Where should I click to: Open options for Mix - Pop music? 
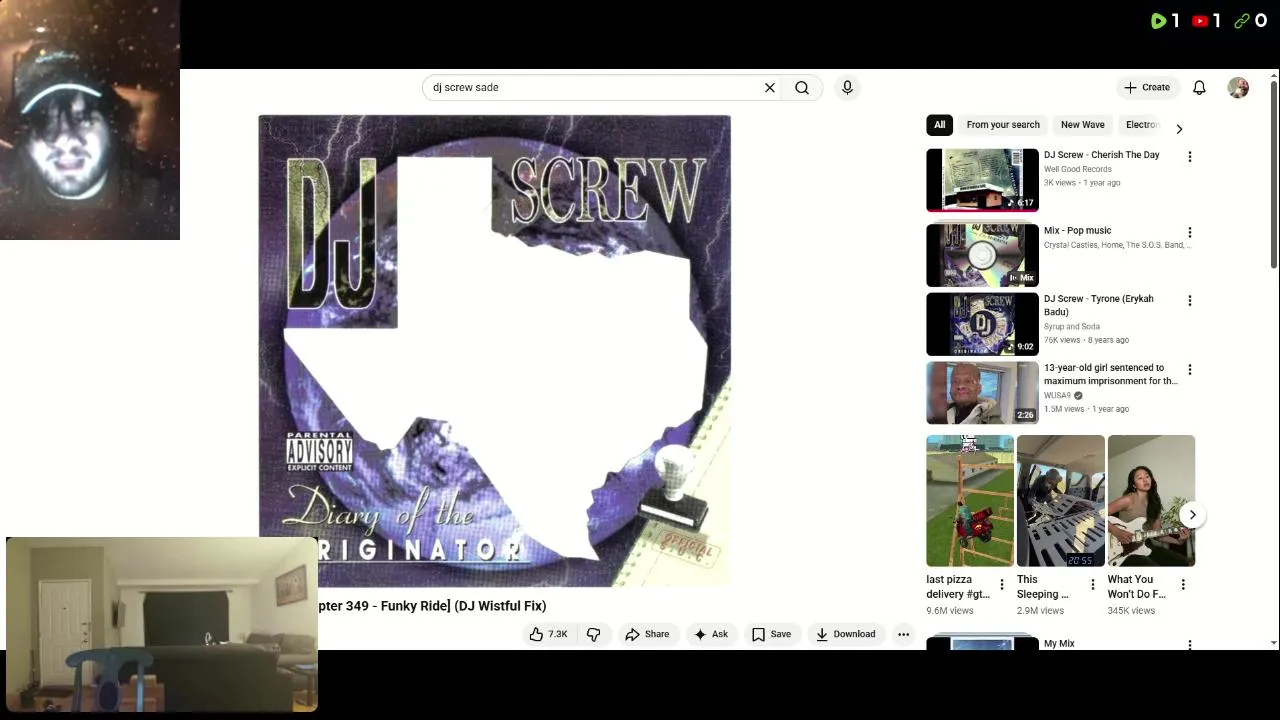1189,232
